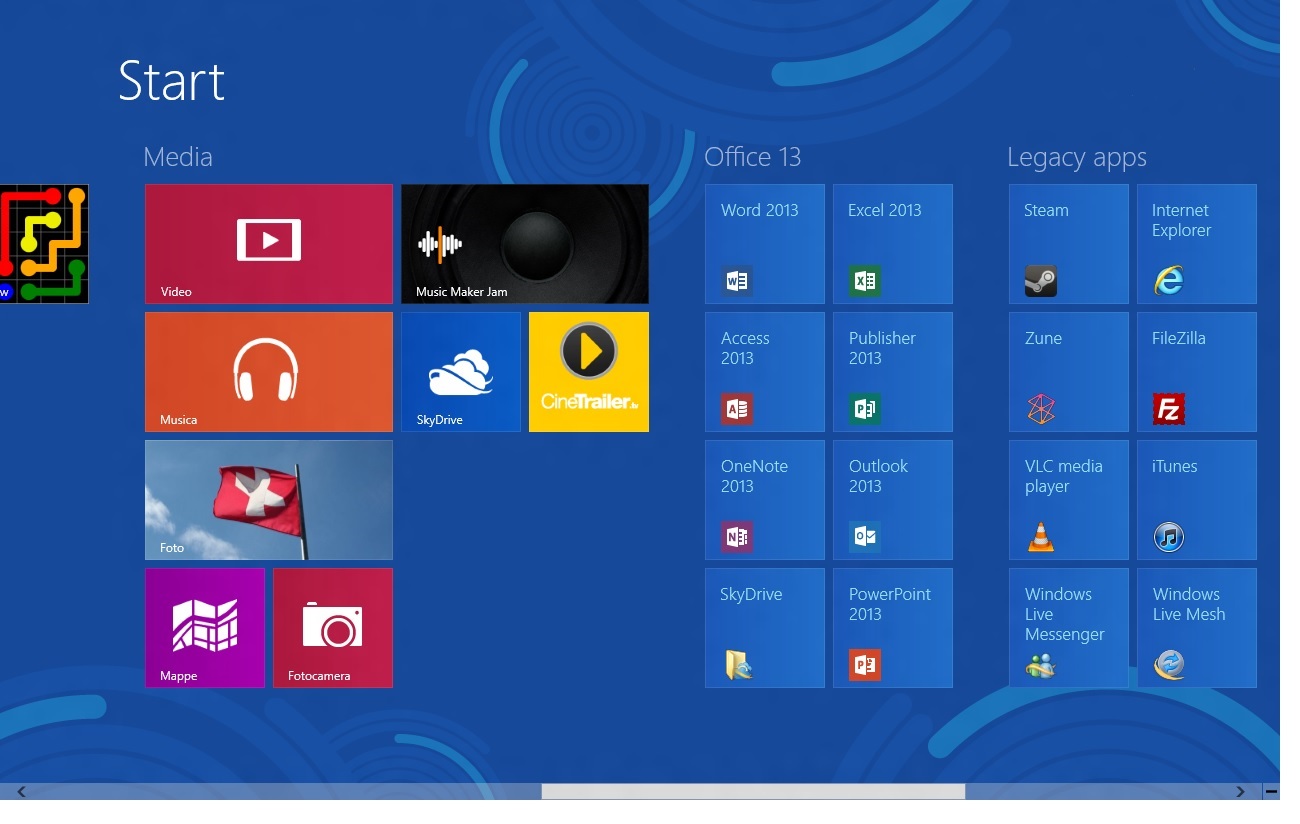Open the colorful Flow game tile
This screenshot has height=824, width=1300.
(44, 244)
